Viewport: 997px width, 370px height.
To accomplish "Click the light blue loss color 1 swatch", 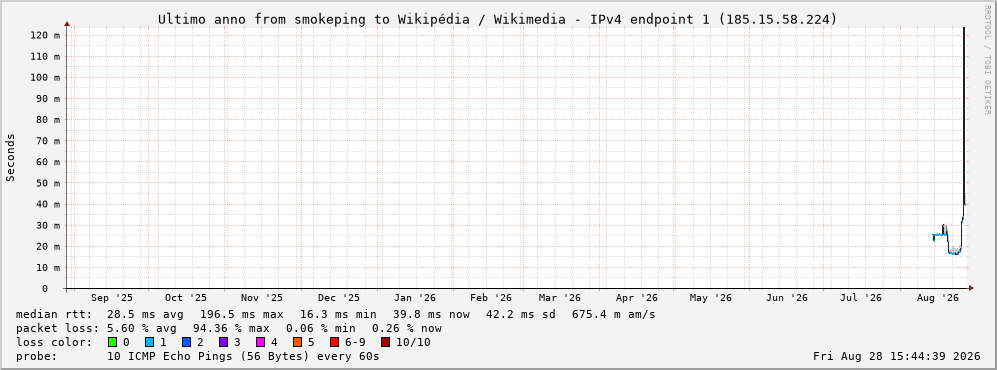I will click(149, 342).
